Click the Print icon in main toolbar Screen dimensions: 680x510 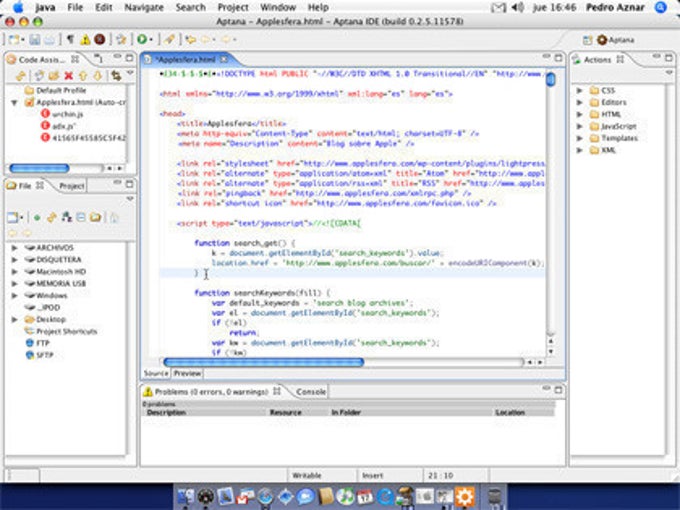[50, 40]
